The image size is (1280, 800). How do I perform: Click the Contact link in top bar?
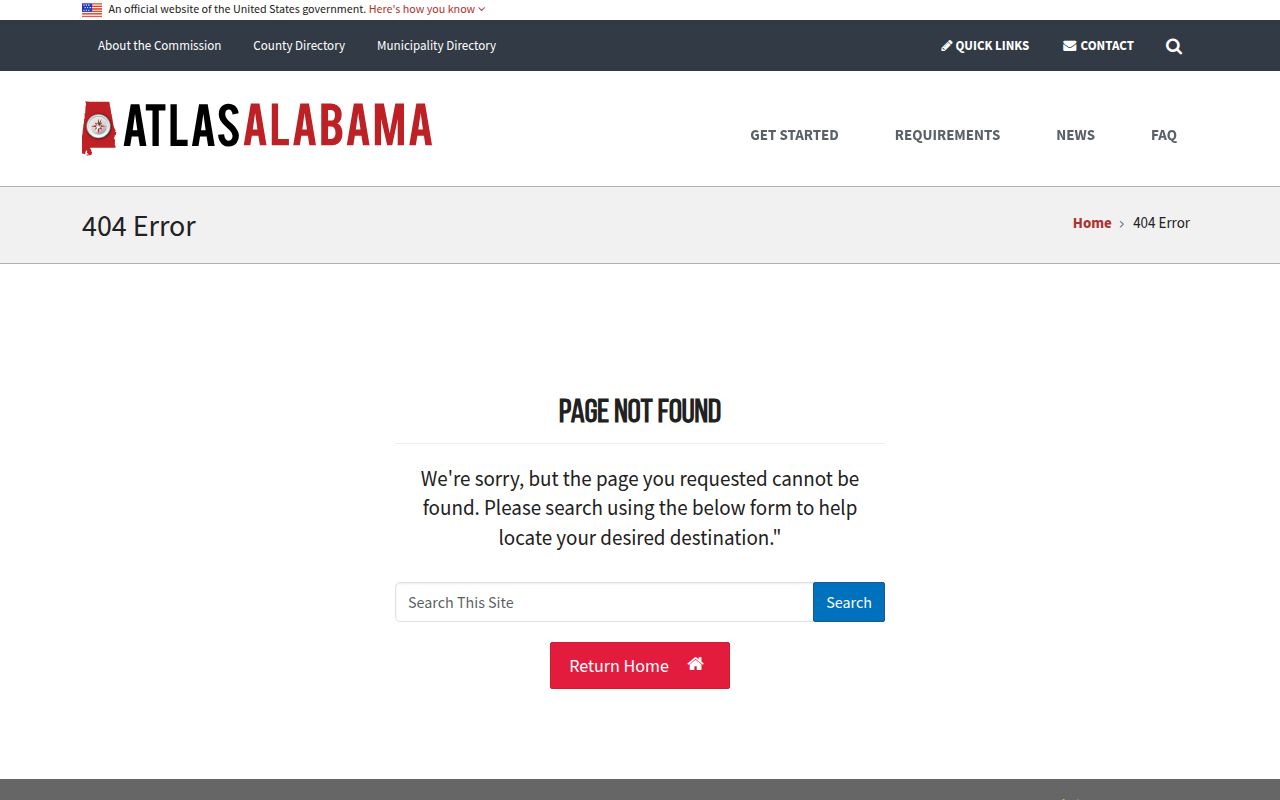click(x=1107, y=46)
